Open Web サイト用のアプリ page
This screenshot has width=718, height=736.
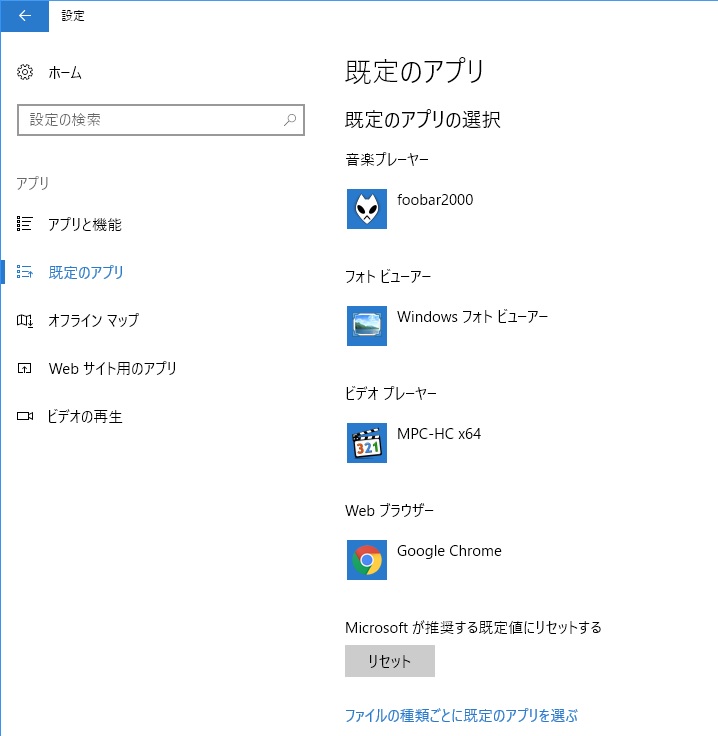click(113, 368)
